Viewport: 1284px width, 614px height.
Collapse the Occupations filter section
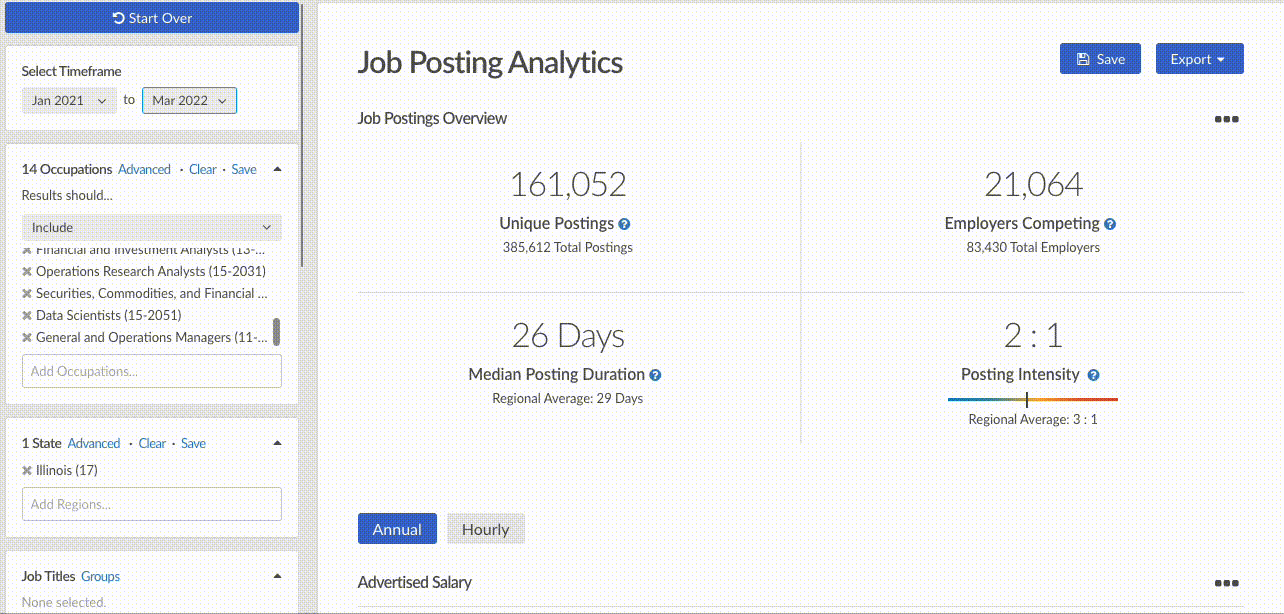point(277,169)
